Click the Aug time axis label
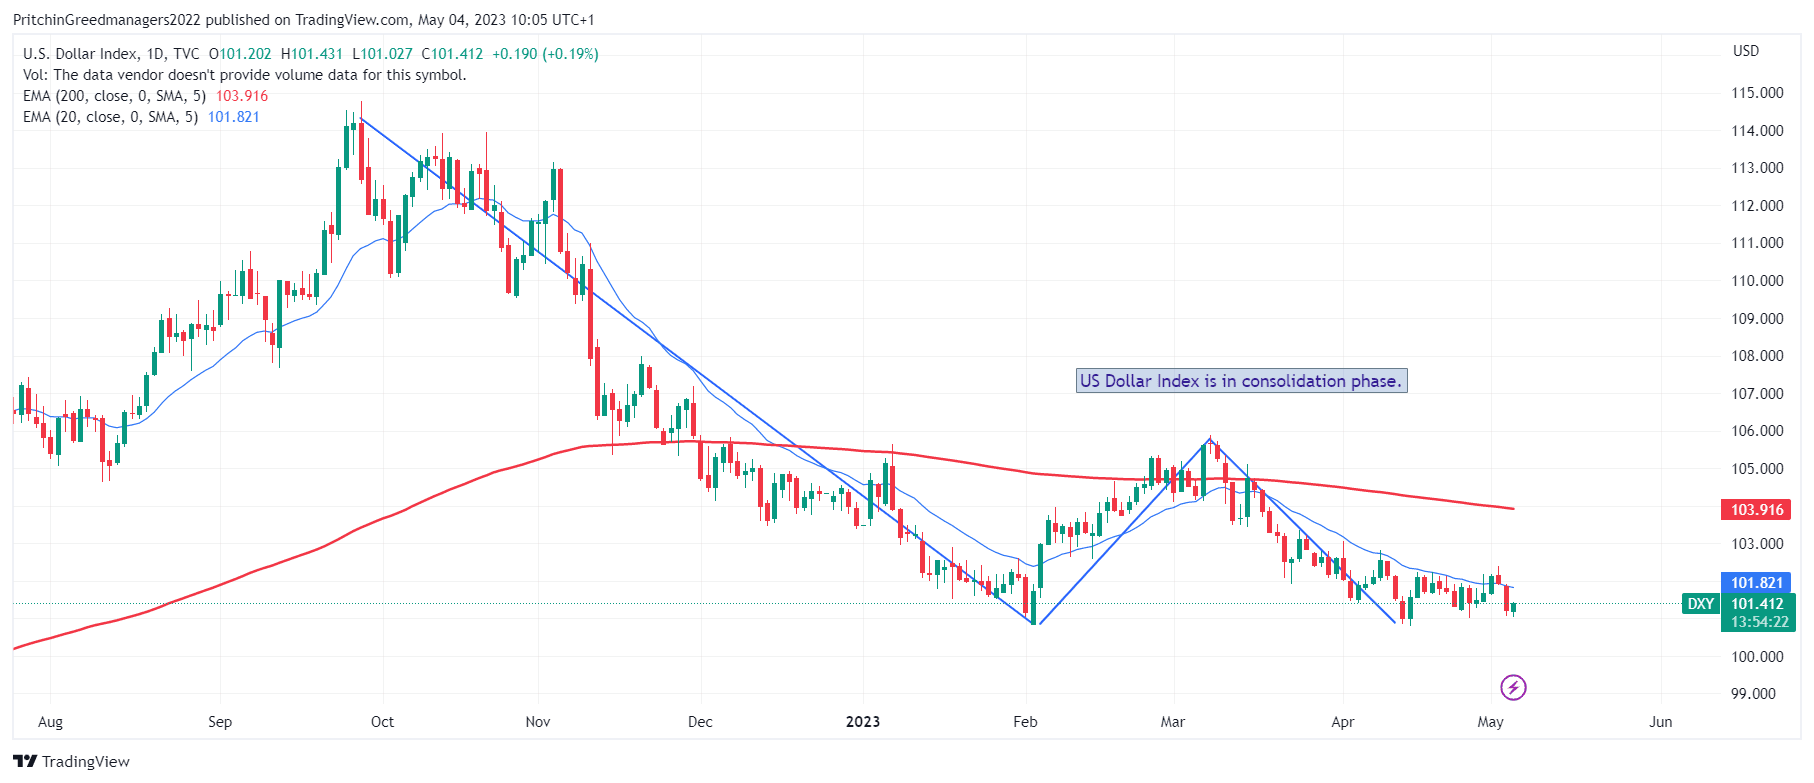Viewport: 1814px width, 783px height. (x=50, y=722)
